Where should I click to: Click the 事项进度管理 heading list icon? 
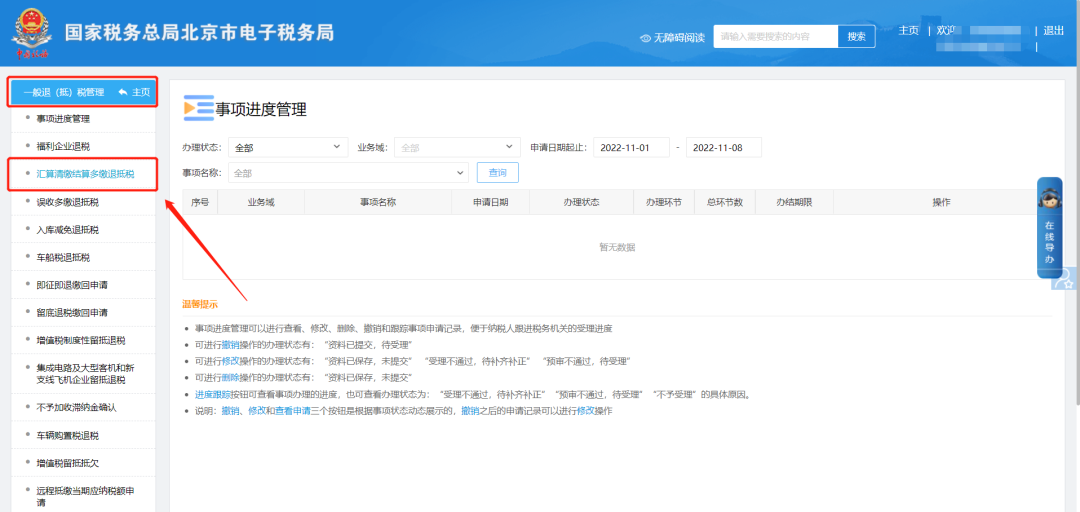click(198, 109)
